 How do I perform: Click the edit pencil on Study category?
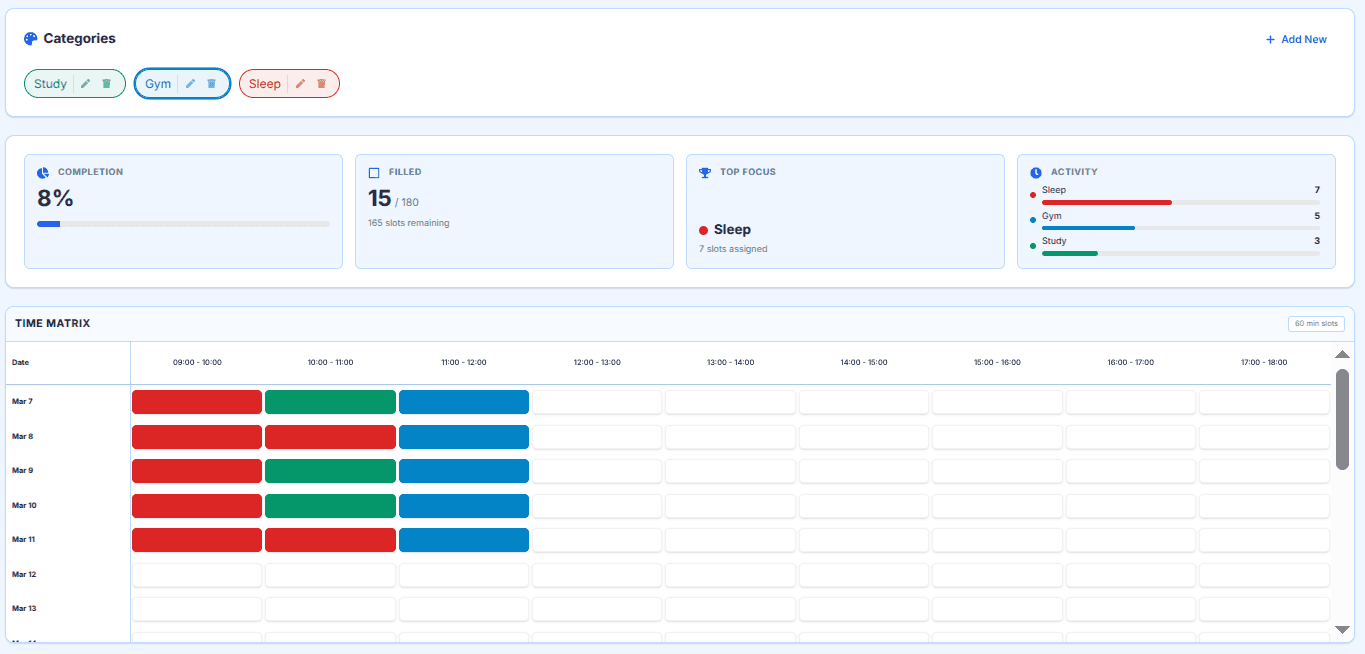tap(85, 84)
